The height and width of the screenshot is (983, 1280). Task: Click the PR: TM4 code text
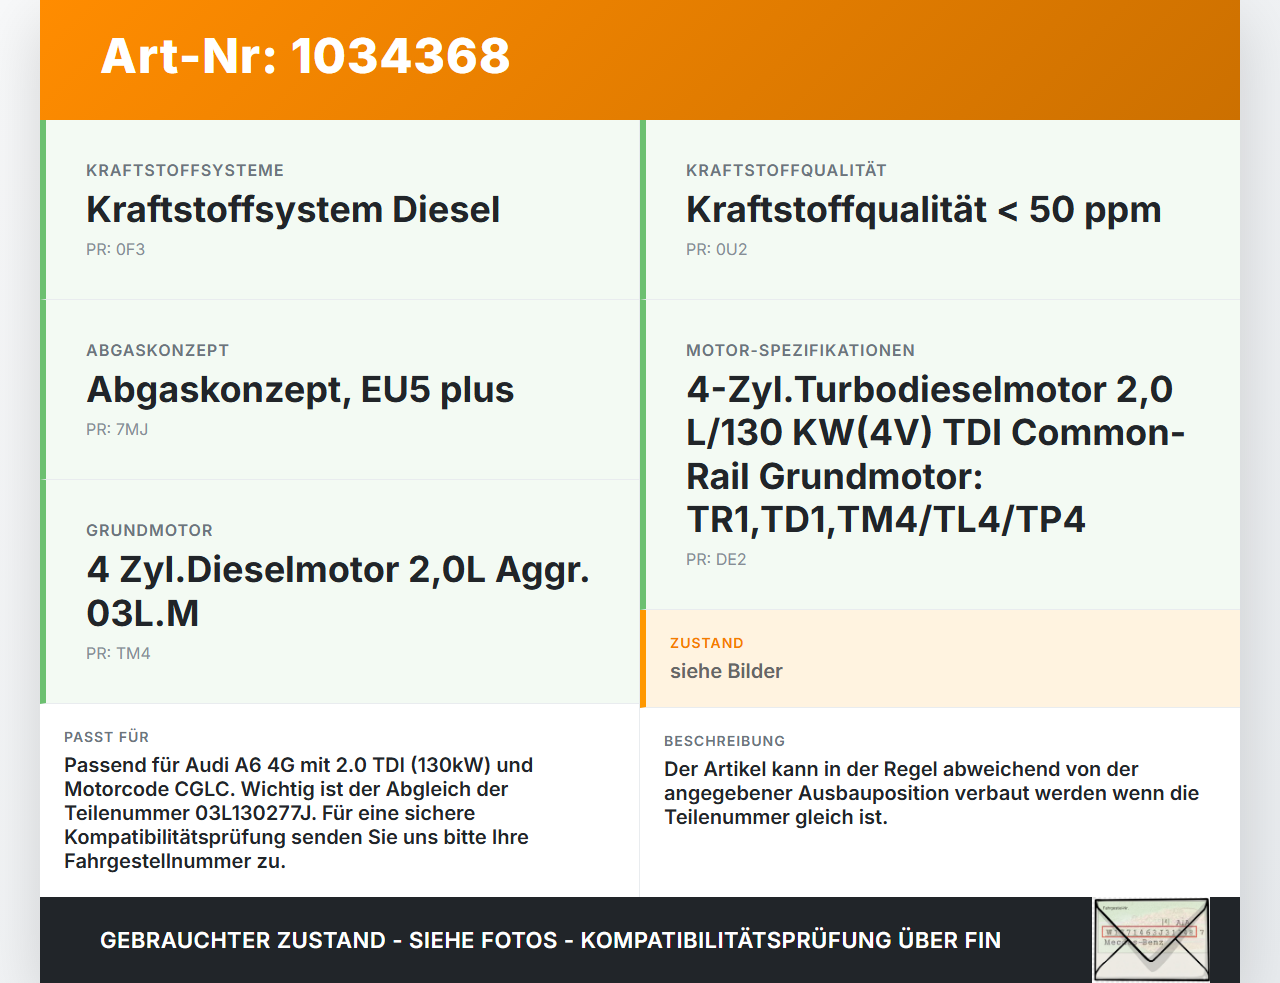tap(118, 653)
